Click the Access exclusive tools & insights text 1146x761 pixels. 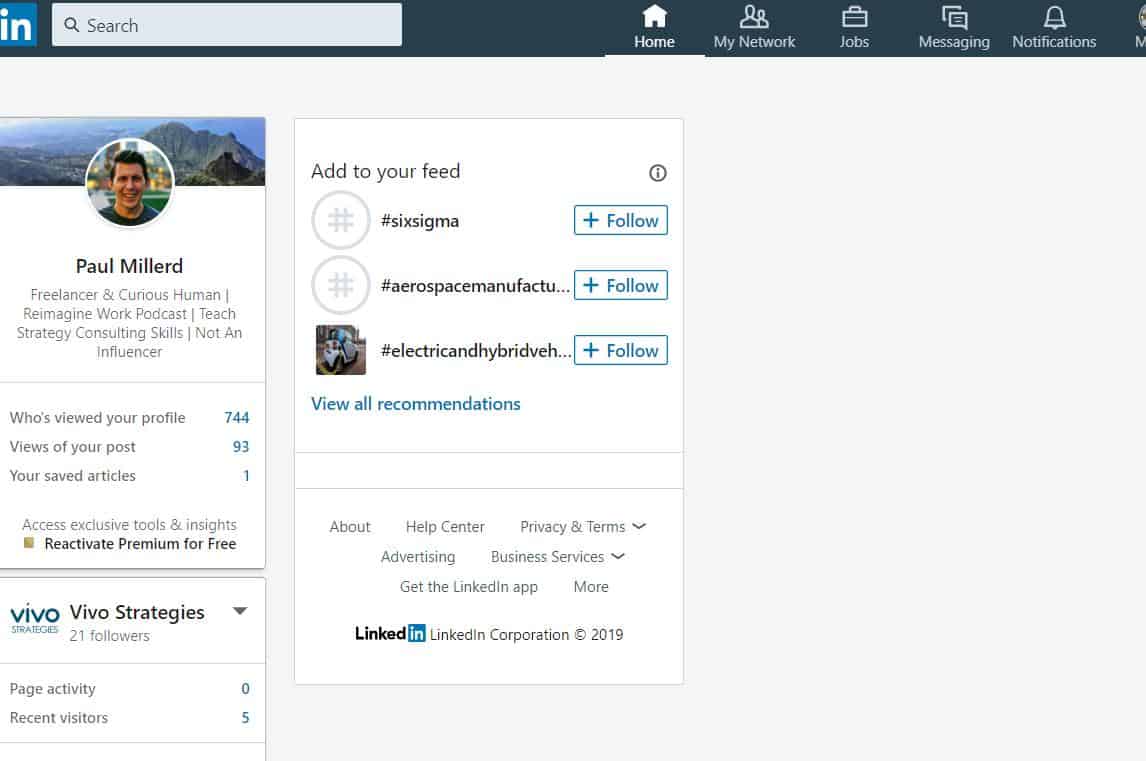(129, 525)
